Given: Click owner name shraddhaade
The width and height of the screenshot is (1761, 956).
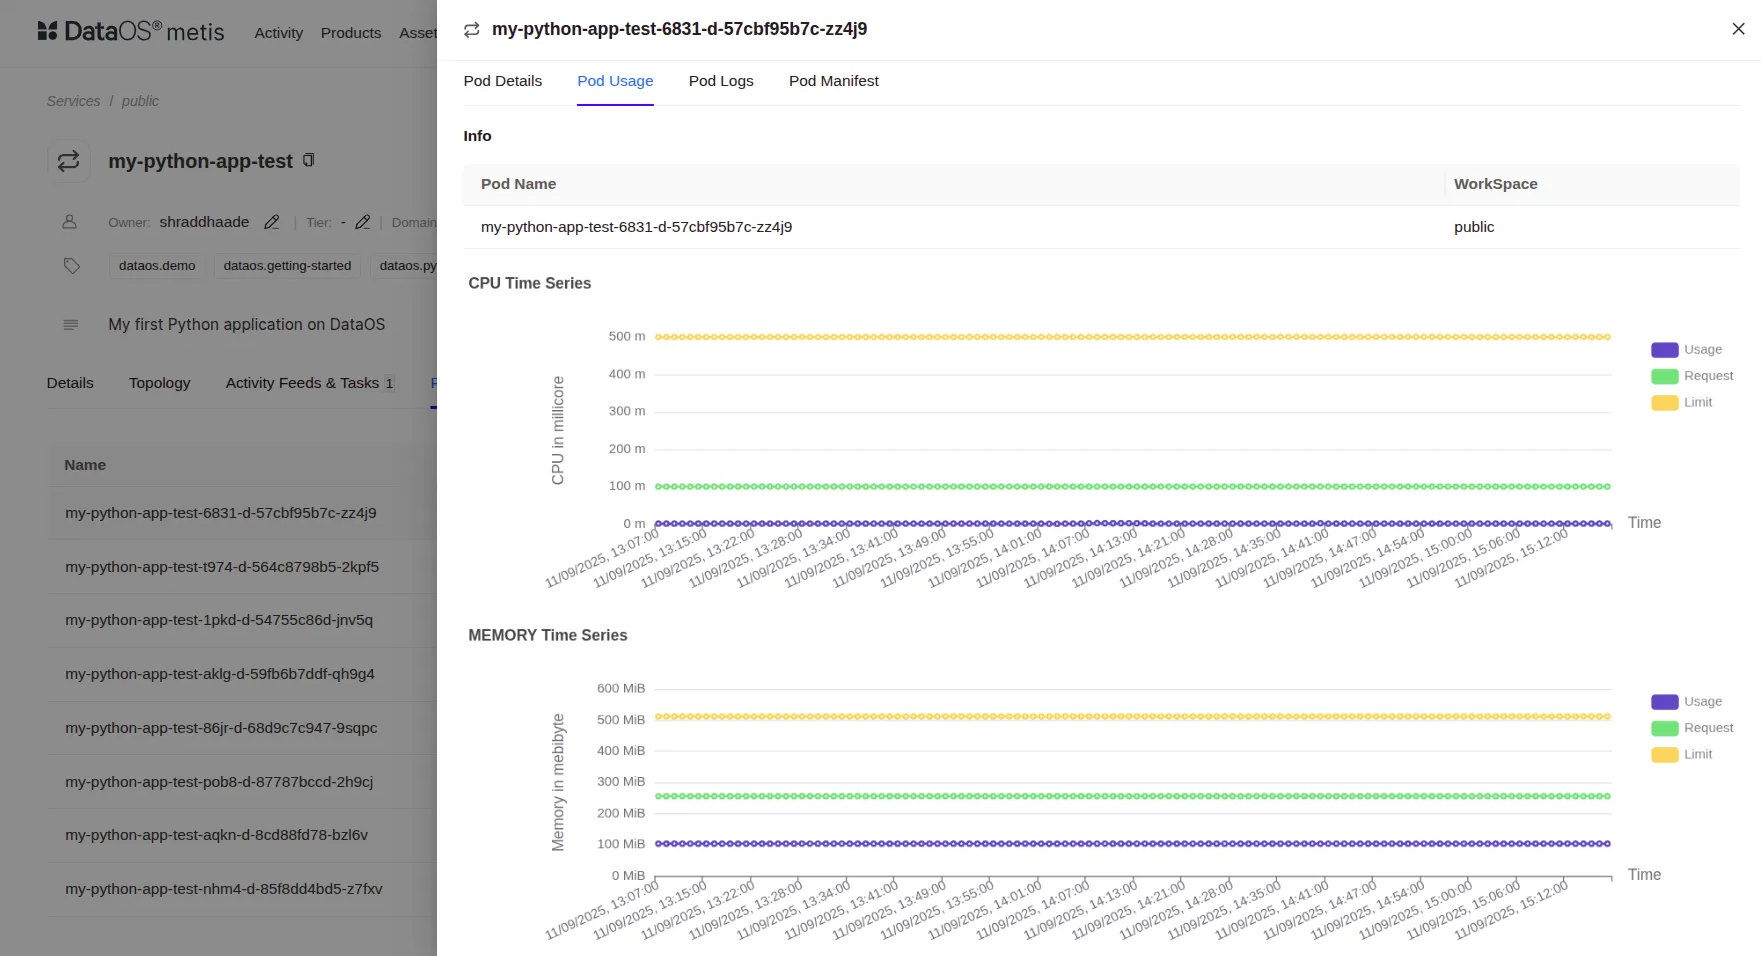Looking at the screenshot, I should pos(204,222).
